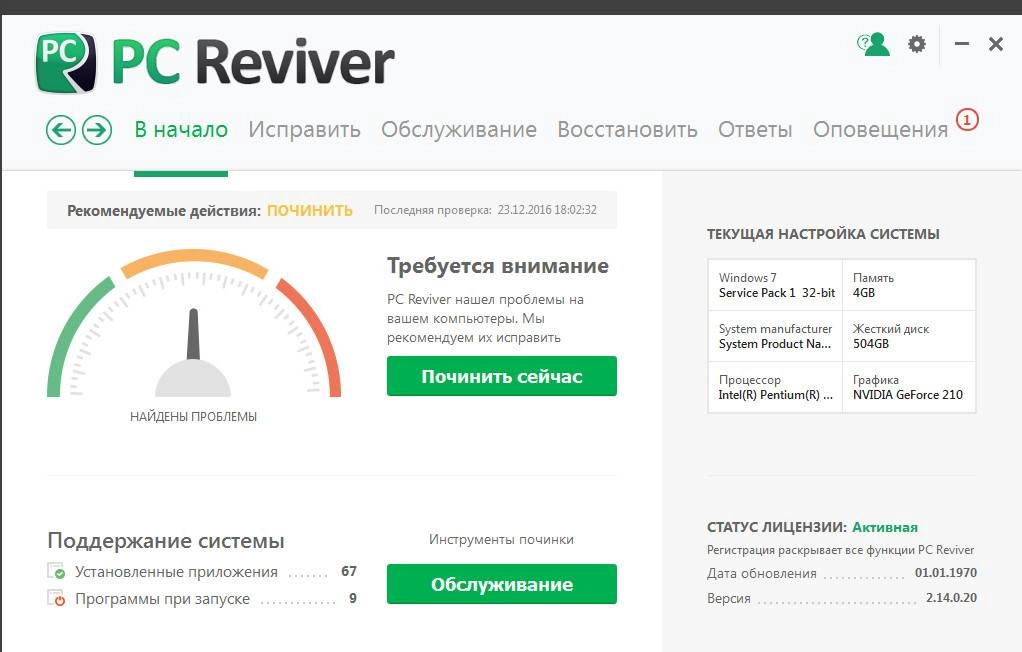Open the Обслуживание tab in navigation
1022x652 pixels.
click(x=458, y=129)
